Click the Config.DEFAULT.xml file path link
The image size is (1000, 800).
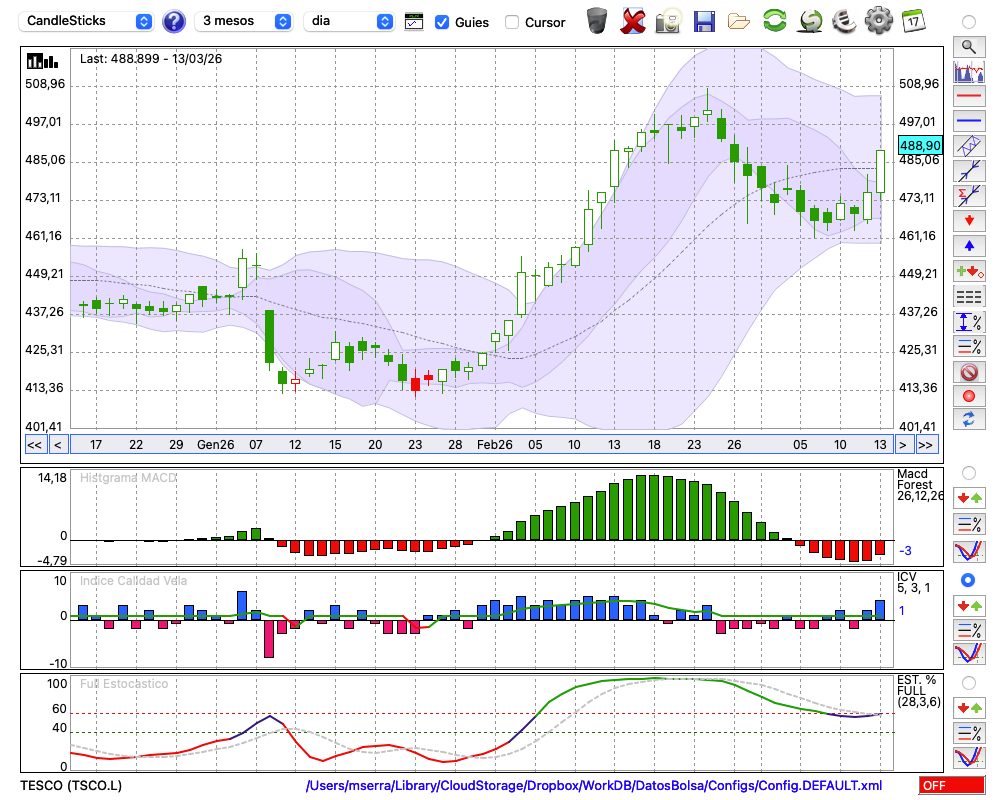(594, 786)
